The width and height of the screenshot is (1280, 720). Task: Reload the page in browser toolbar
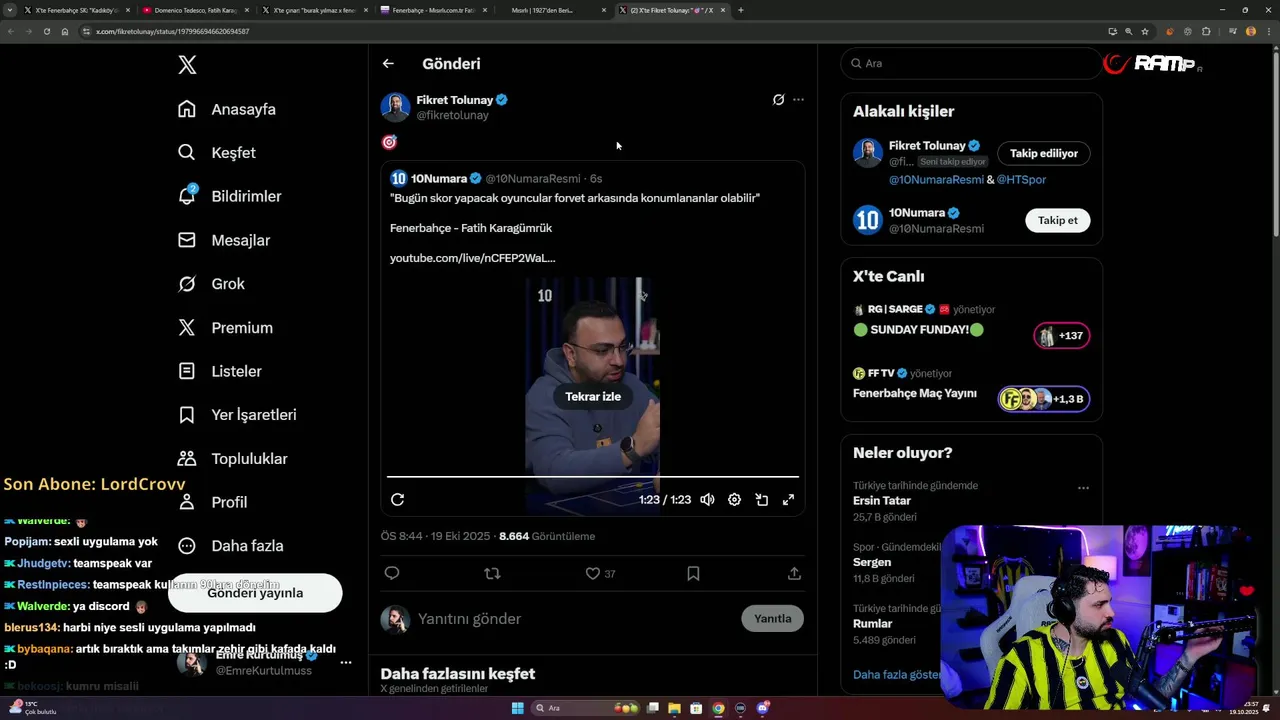click(46, 31)
